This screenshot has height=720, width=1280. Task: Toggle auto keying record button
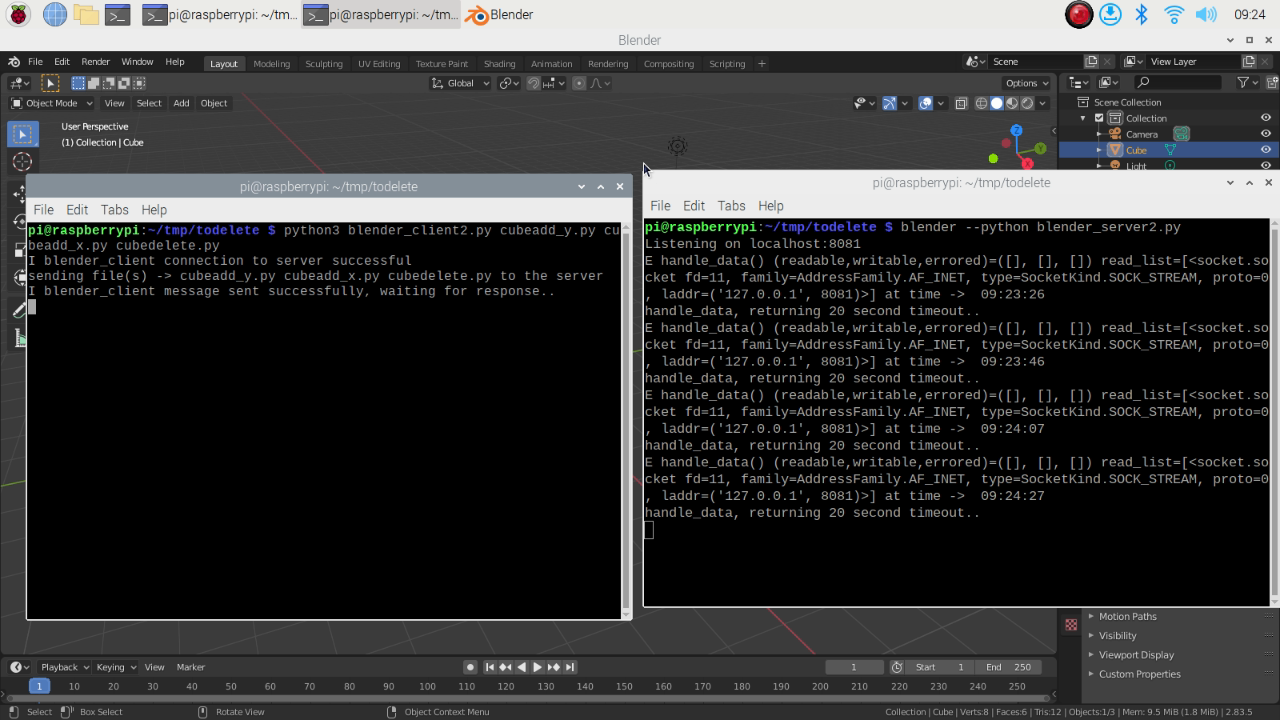tap(470, 667)
